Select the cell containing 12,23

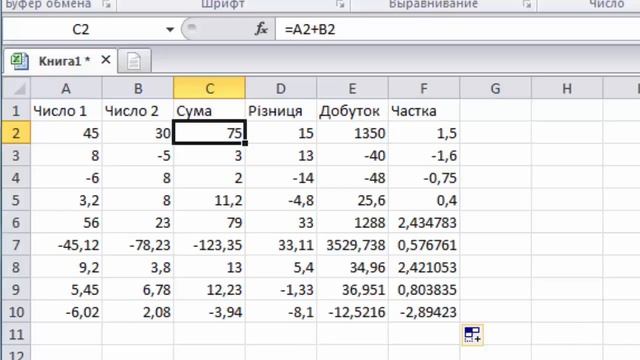(209, 289)
